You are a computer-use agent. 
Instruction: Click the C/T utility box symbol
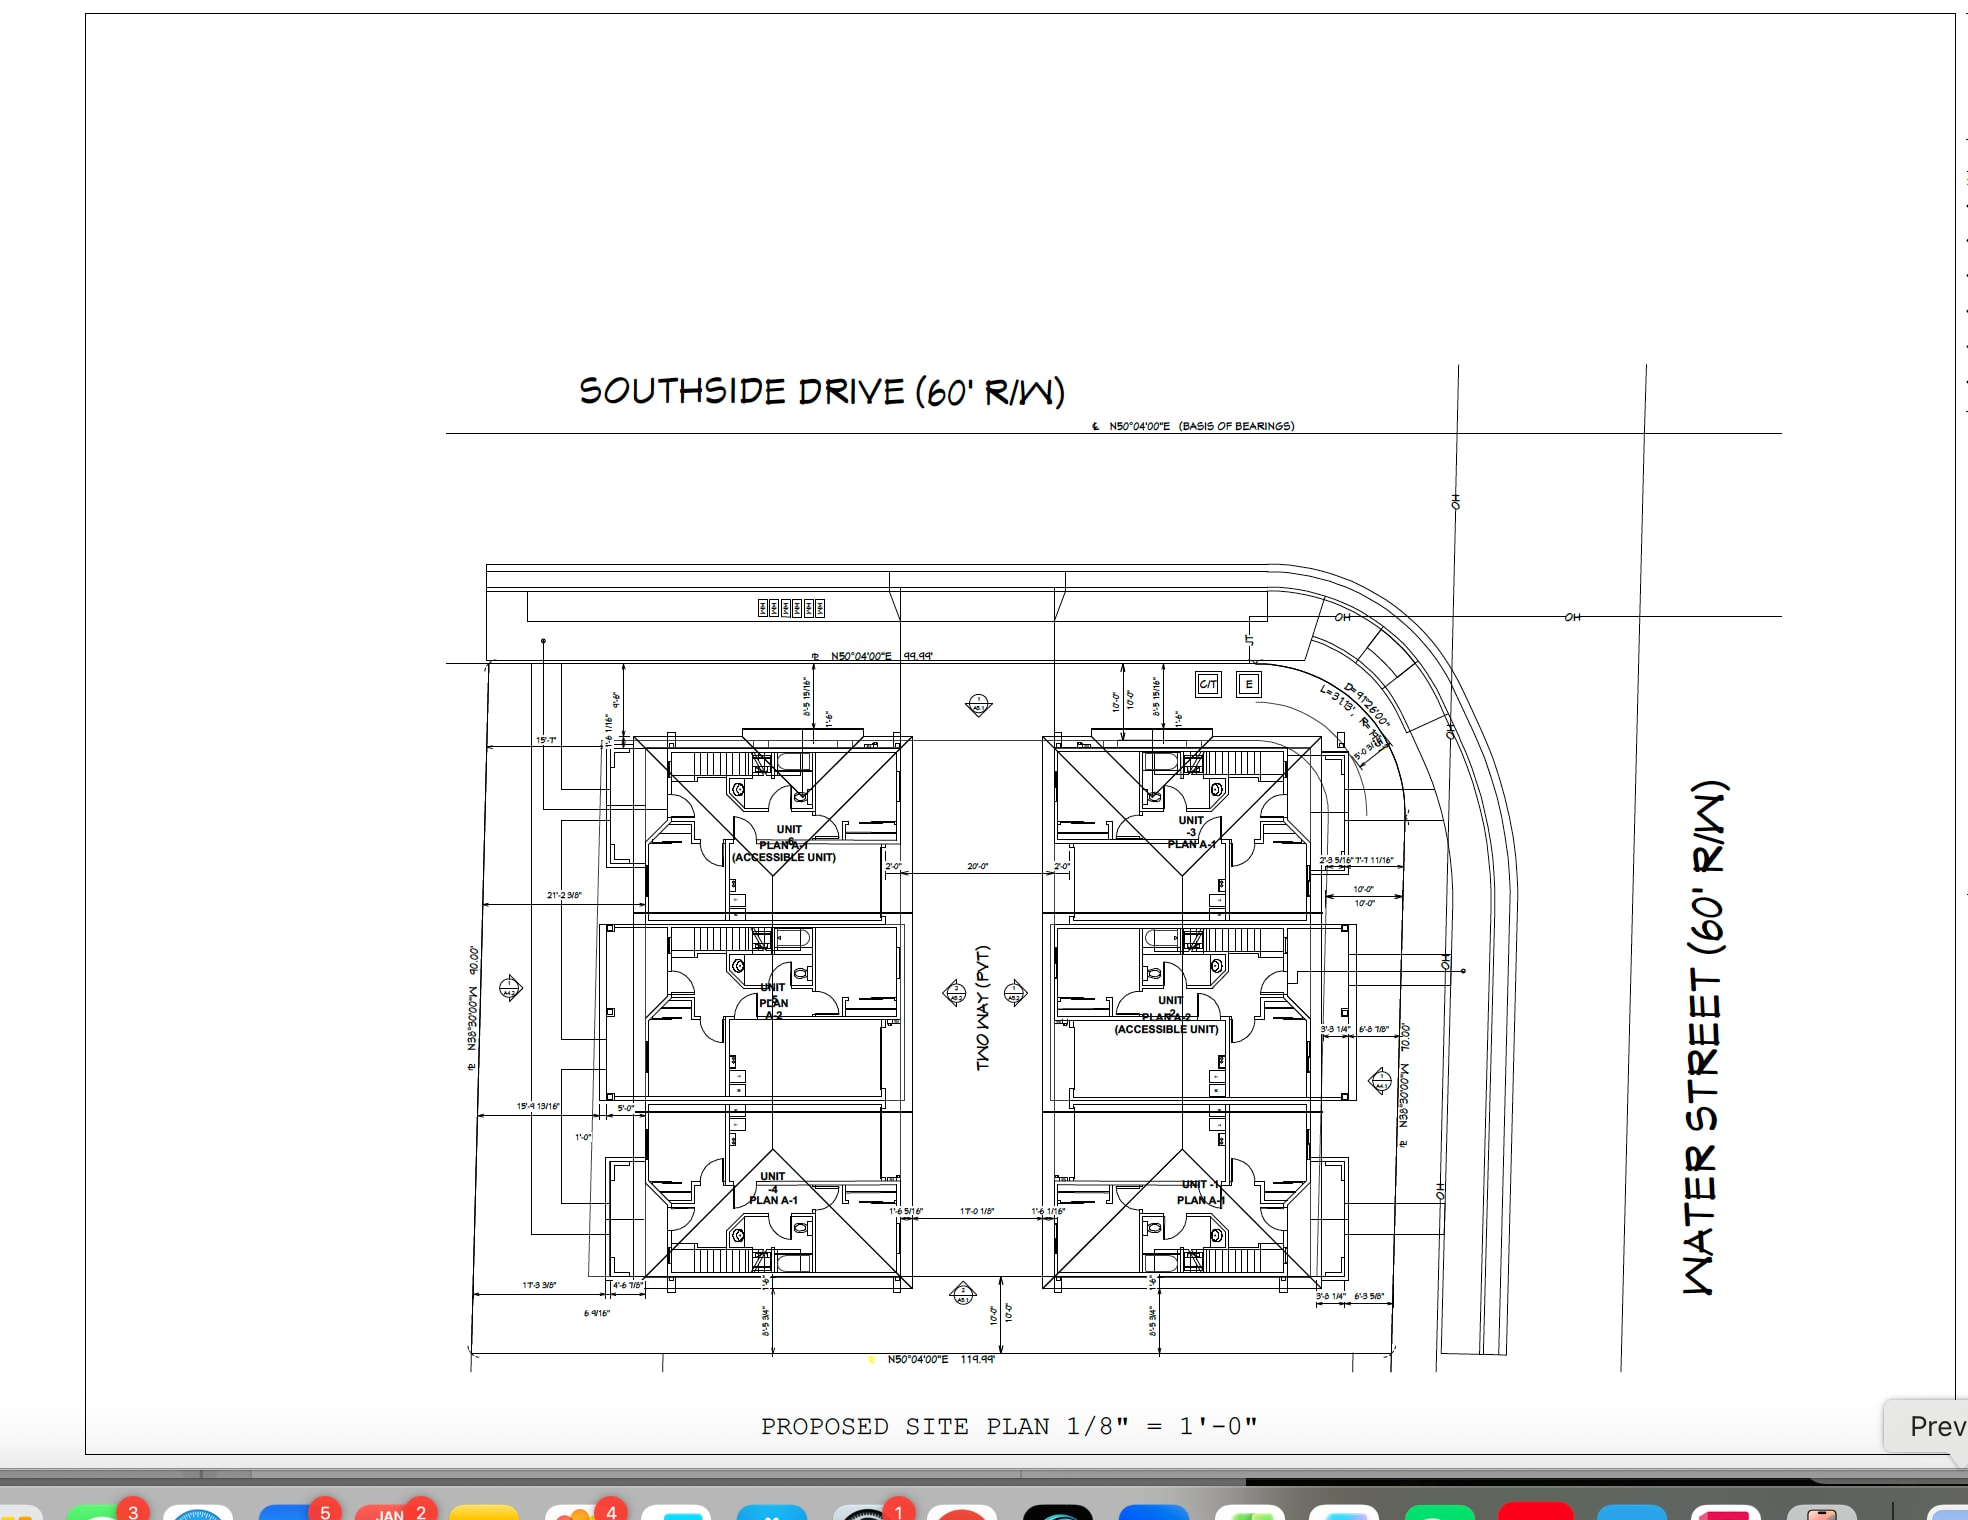click(x=1208, y=684)
